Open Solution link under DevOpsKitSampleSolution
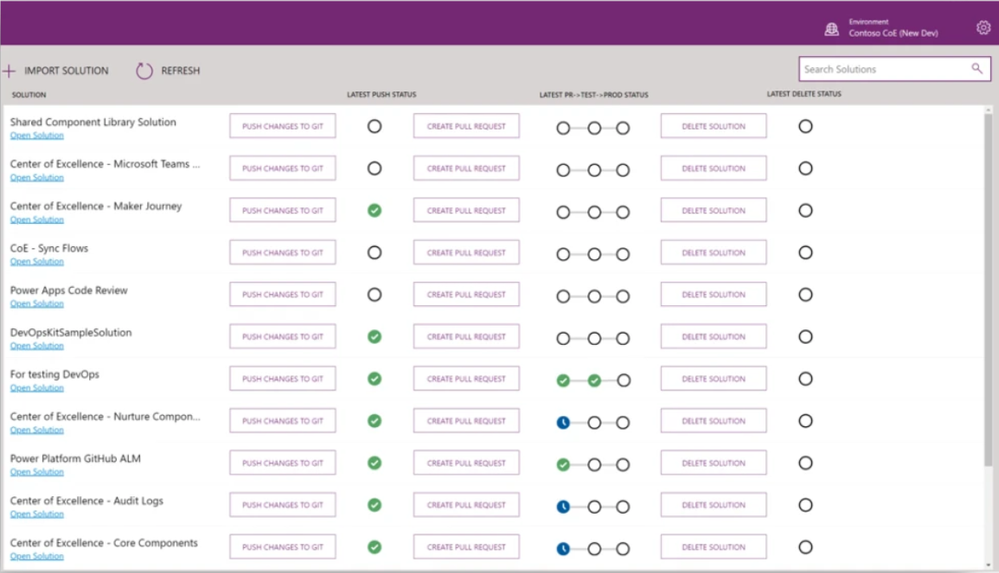 click(x=37, y=345)
